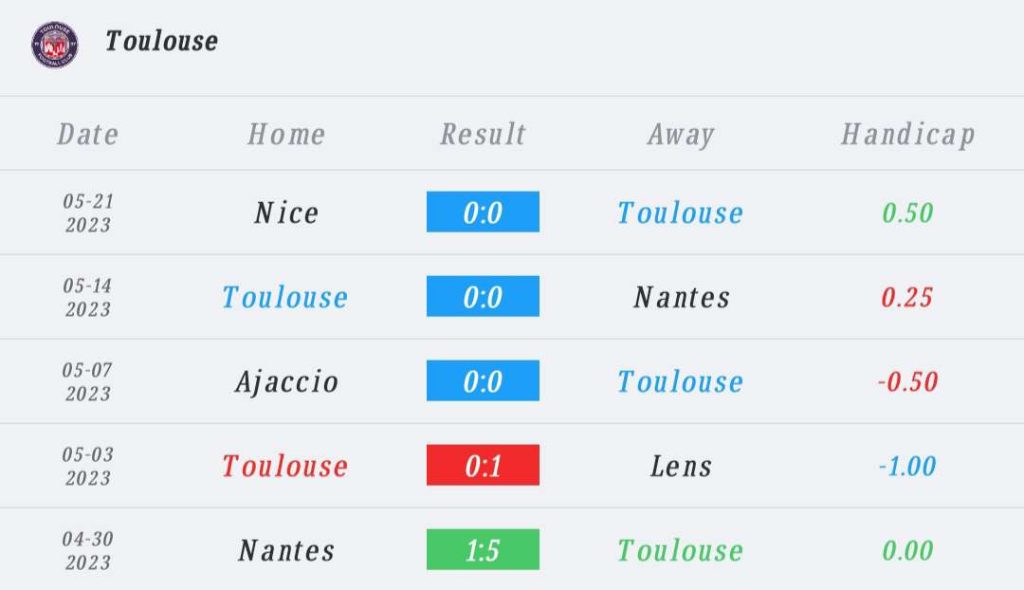Select the Handicap column header

[x=907, y=134]
